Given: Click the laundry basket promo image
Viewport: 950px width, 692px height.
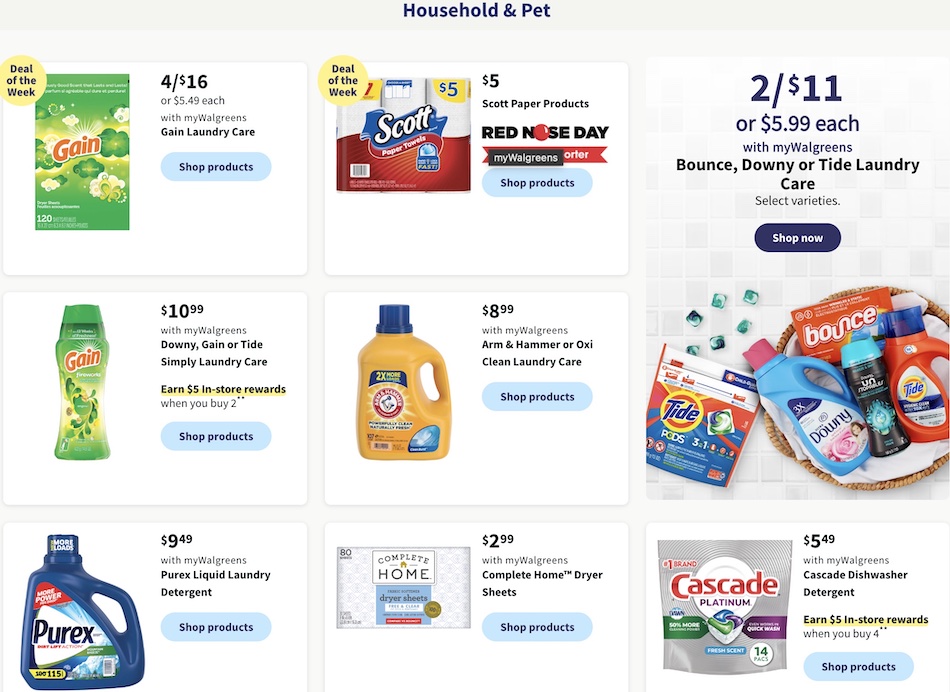Looking at the screenshot, I should pyautogui.click(x=797, y=390).
